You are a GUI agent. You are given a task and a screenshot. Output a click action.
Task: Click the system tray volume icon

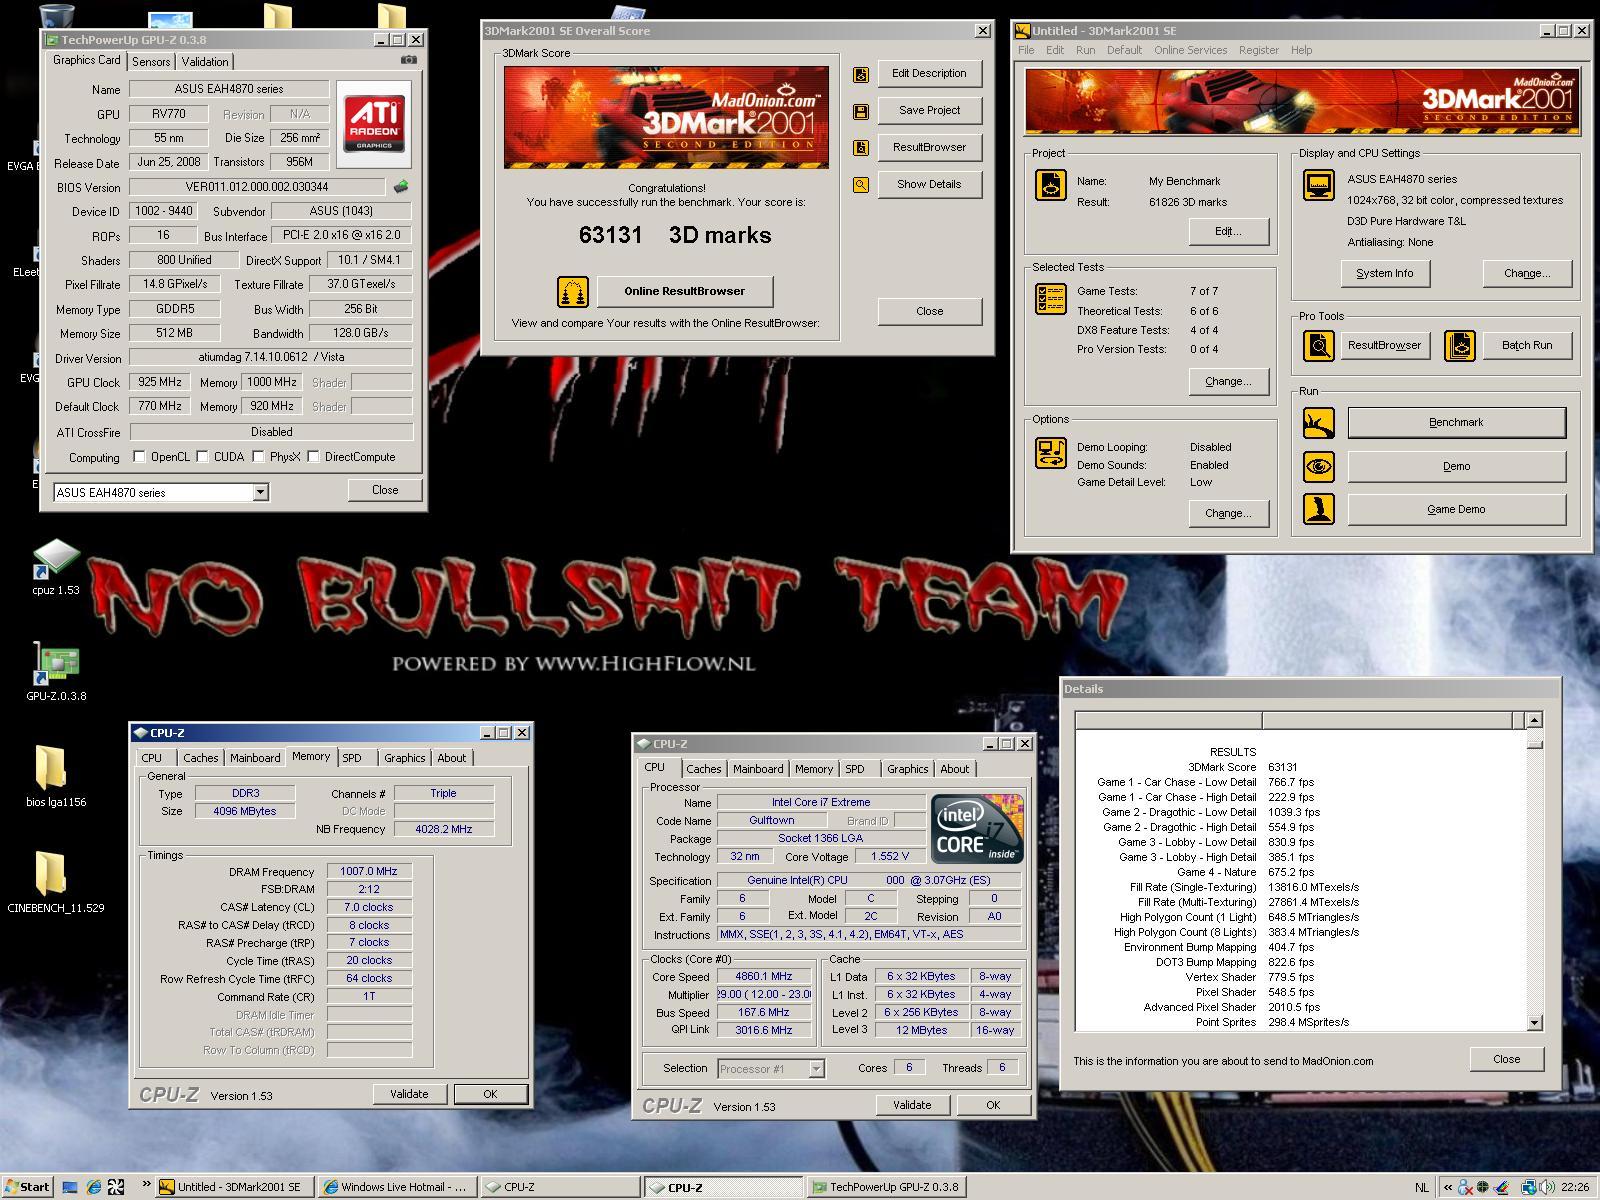tap(1548, 1187)
